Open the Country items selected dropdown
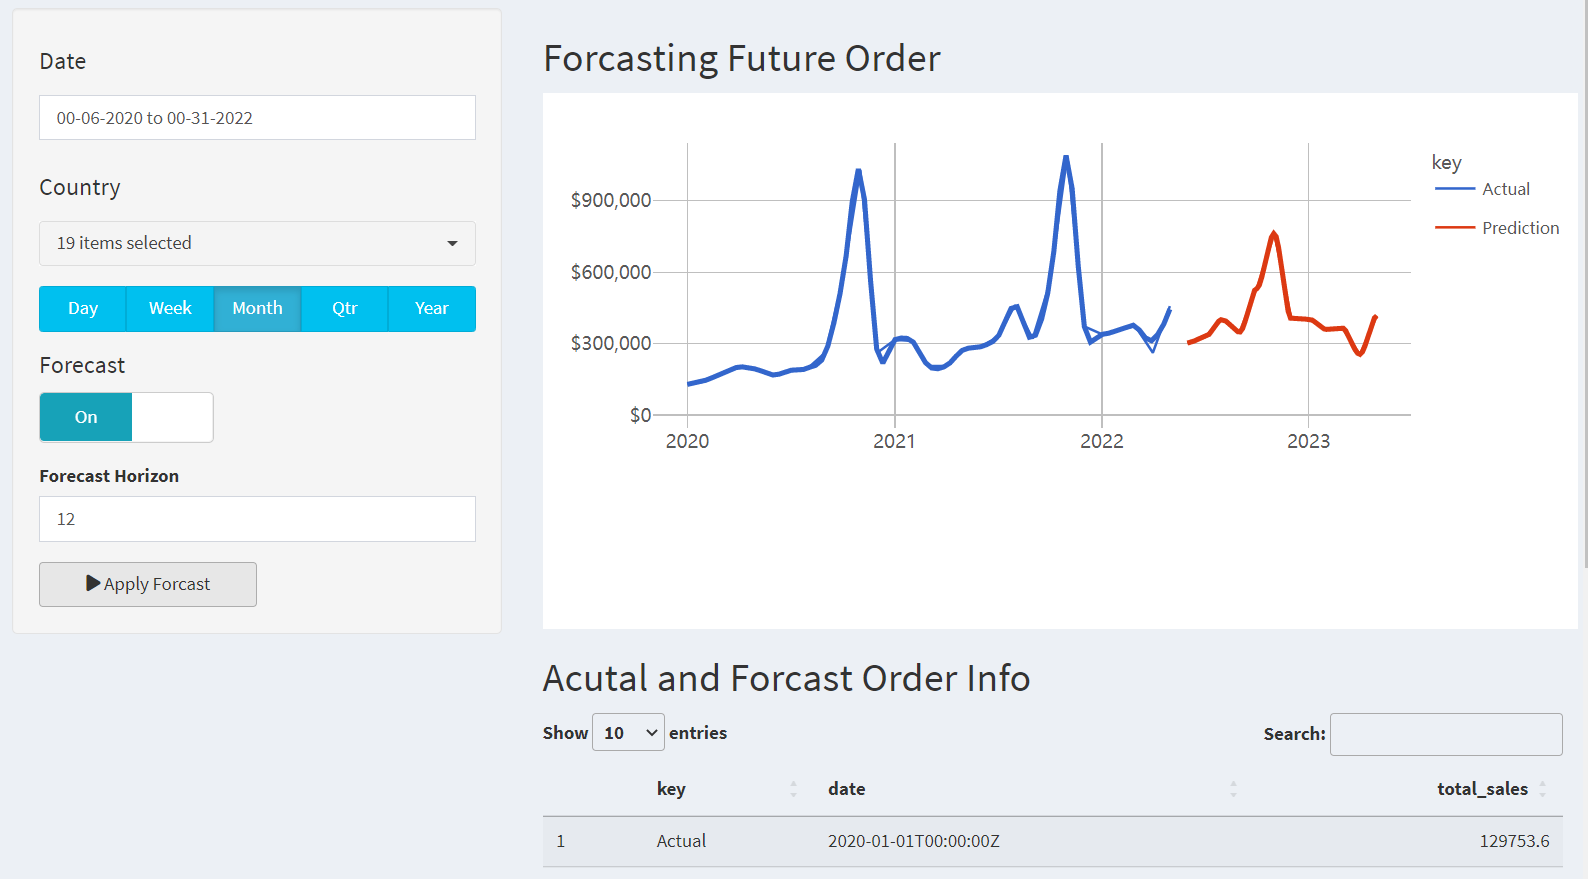1588x879 pixels. [257, 243]
